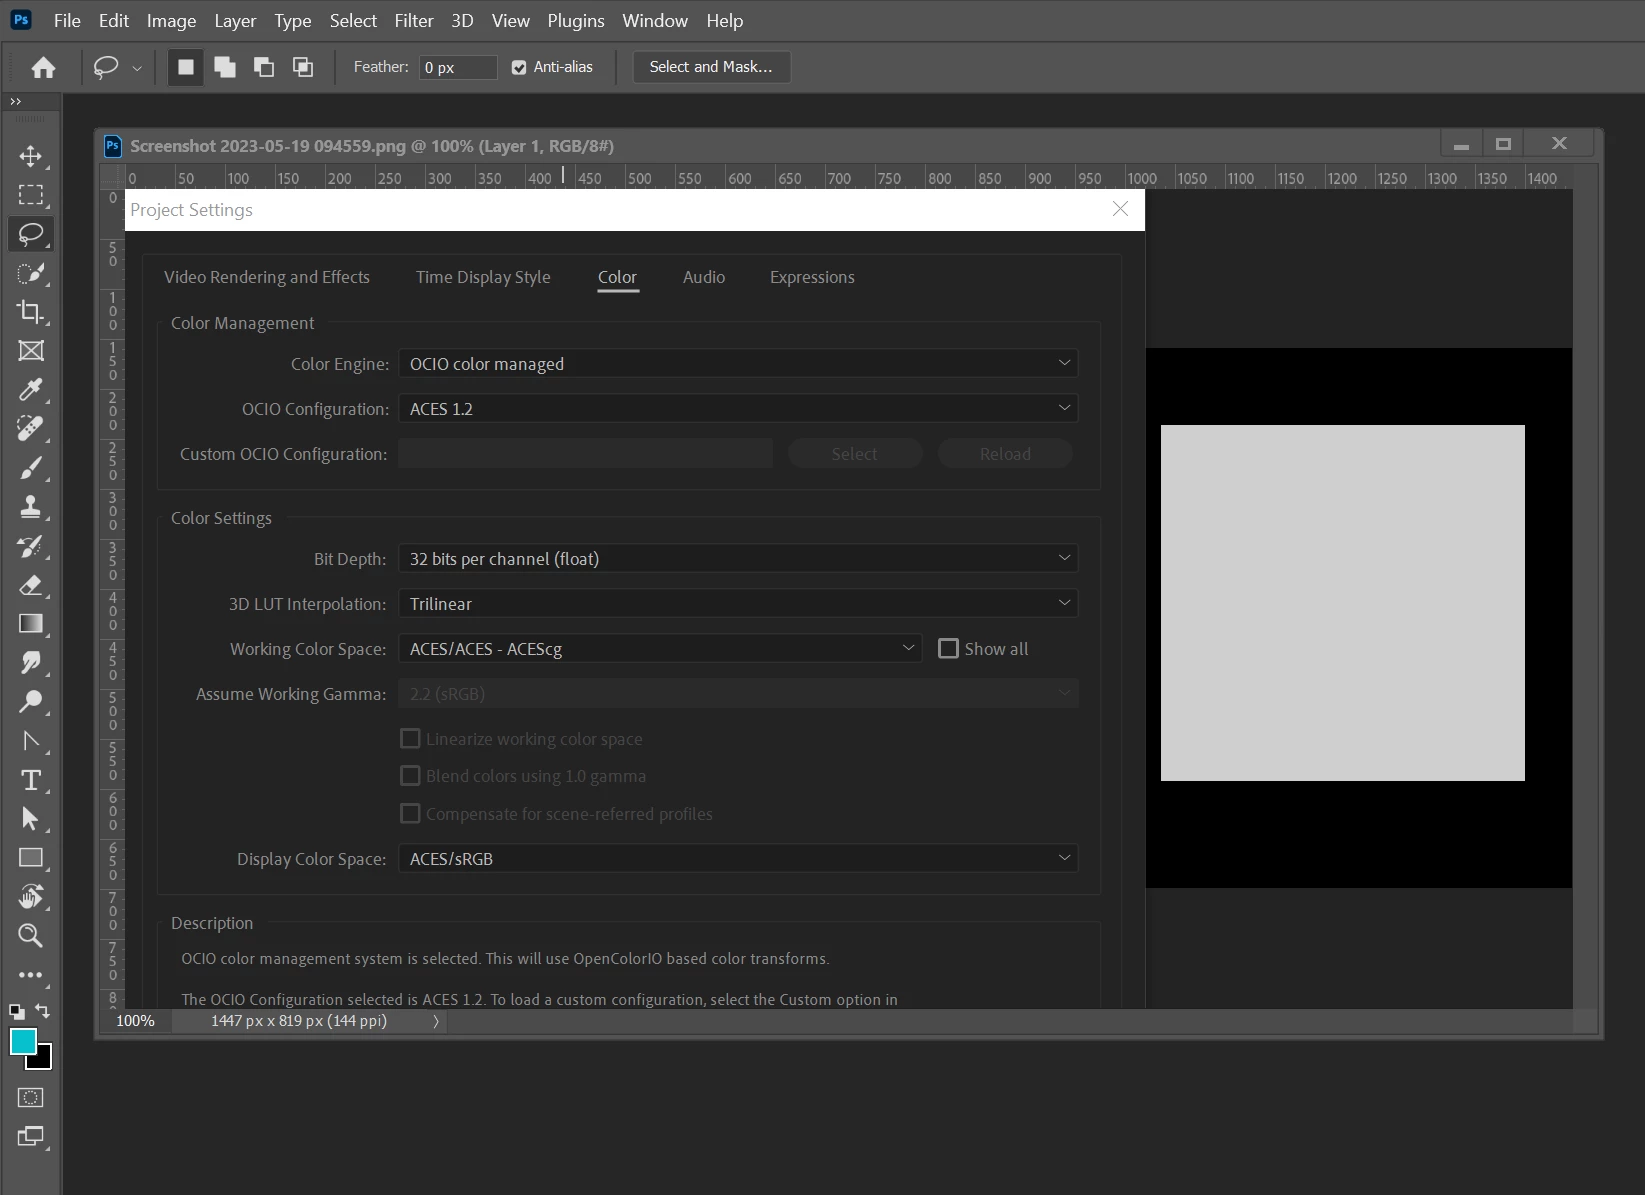Choose Intersect with selection mode
Image resolution: width=1645 pixels, height=1195 pixels.
(303, 67)
